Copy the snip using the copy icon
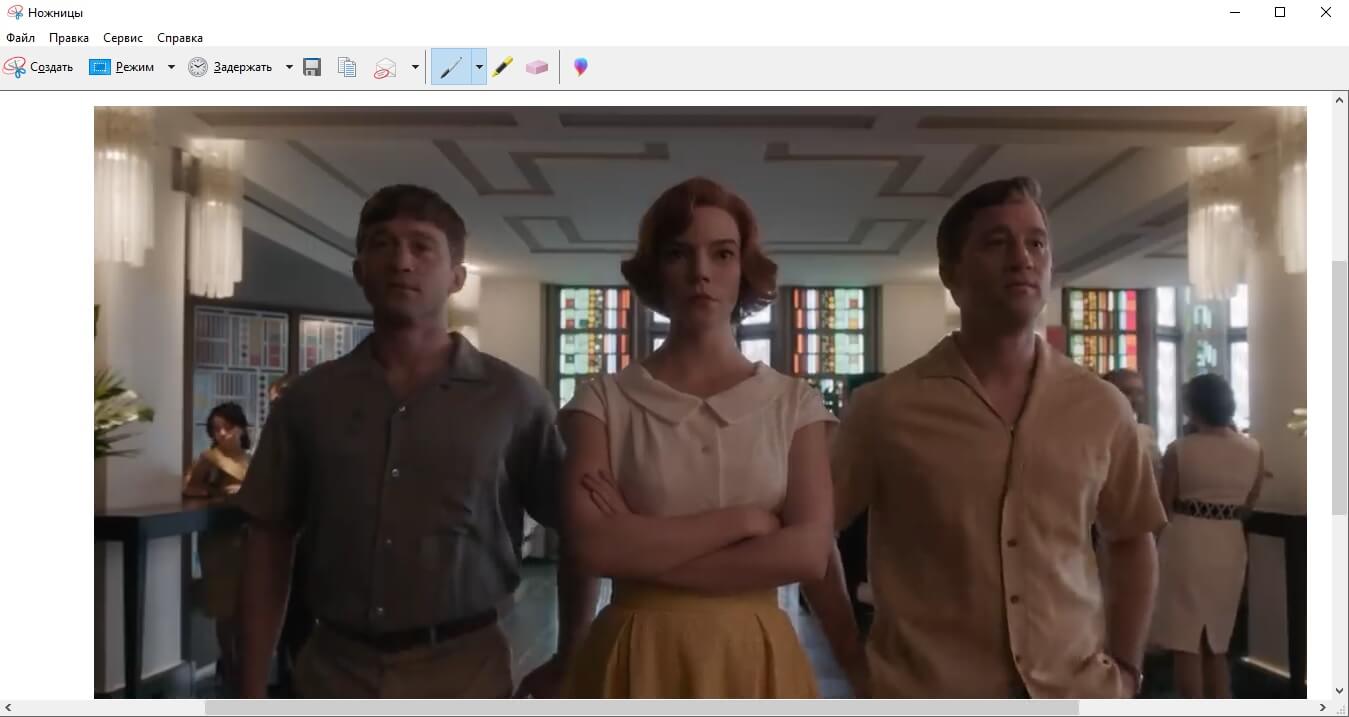This screenshot has height=717, width=1349. tap(347, 67)
